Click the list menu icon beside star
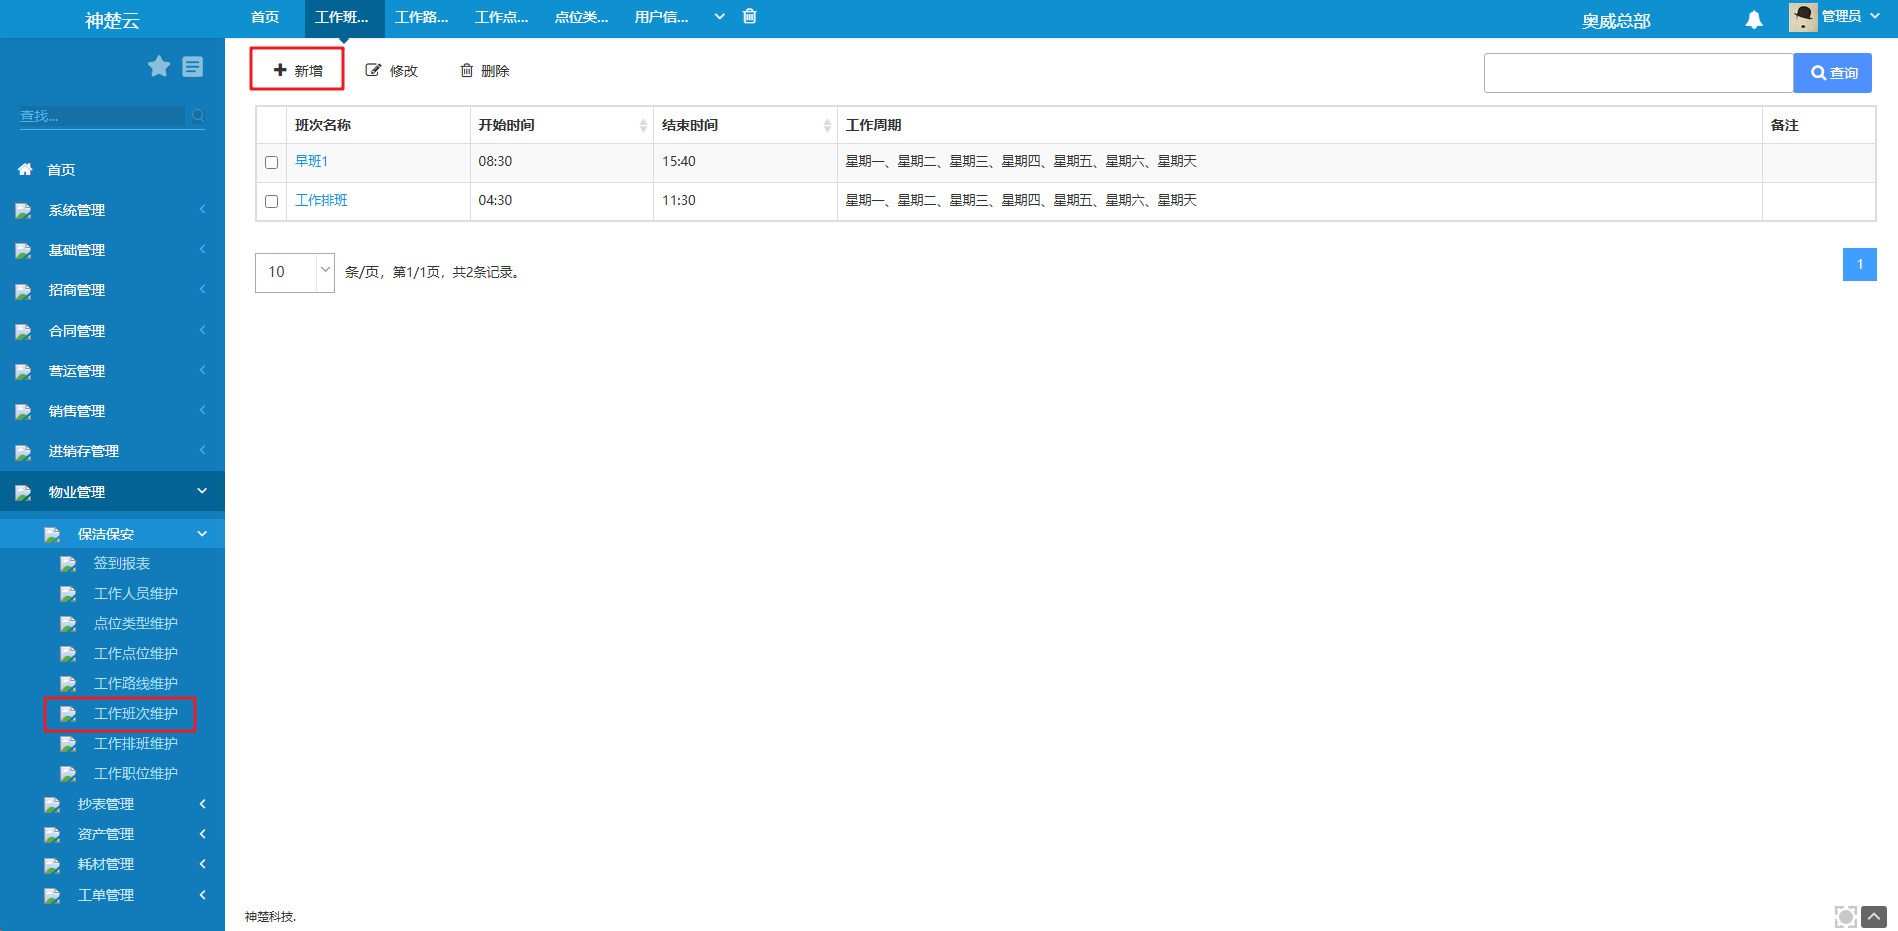Screen dimensions: 1898x931 [x=193, y=66]
